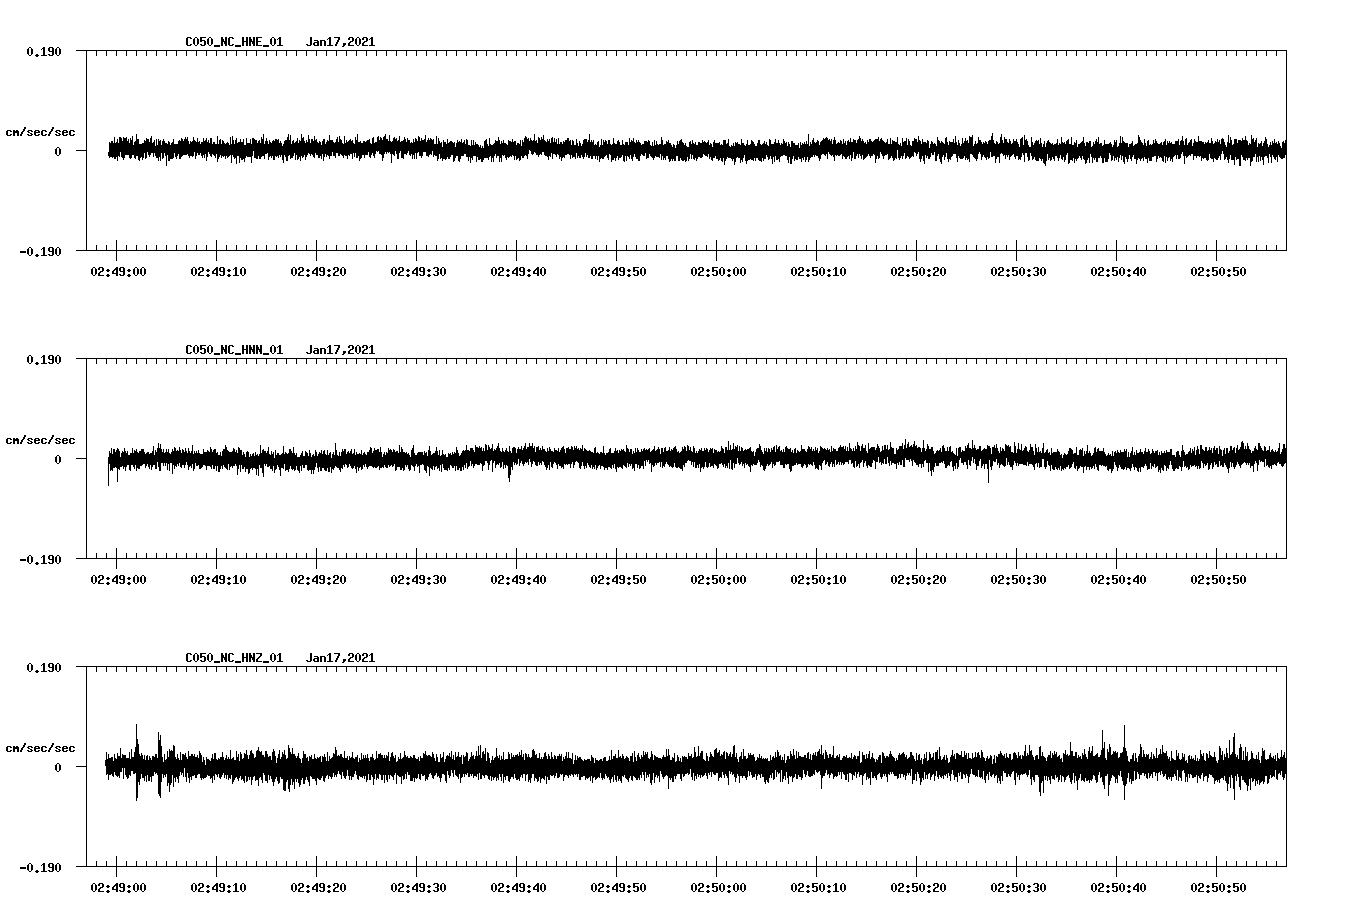Select the -0.190 lower amplitude label on HNZ plot

[41, 869]
